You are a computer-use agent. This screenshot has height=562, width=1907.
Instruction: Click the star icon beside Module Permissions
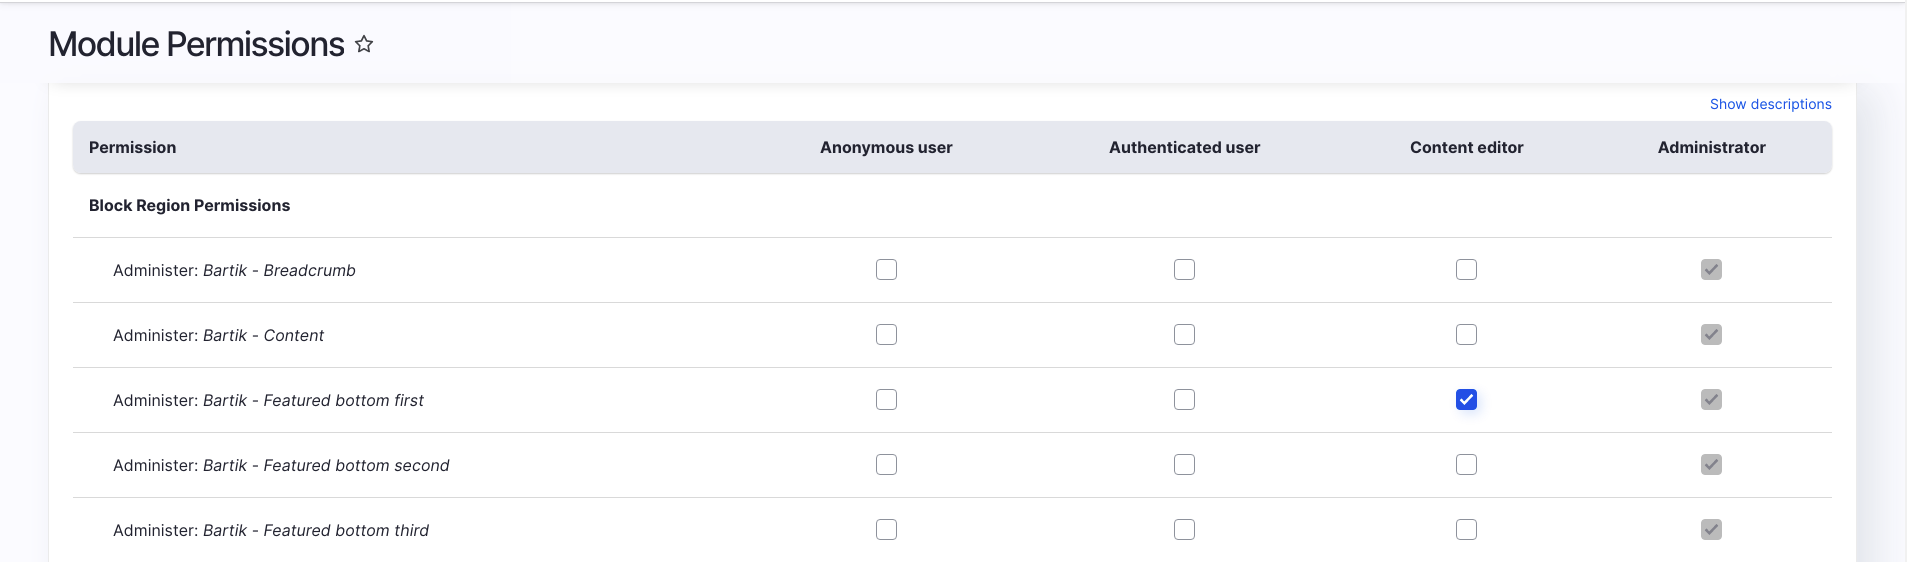364,44
